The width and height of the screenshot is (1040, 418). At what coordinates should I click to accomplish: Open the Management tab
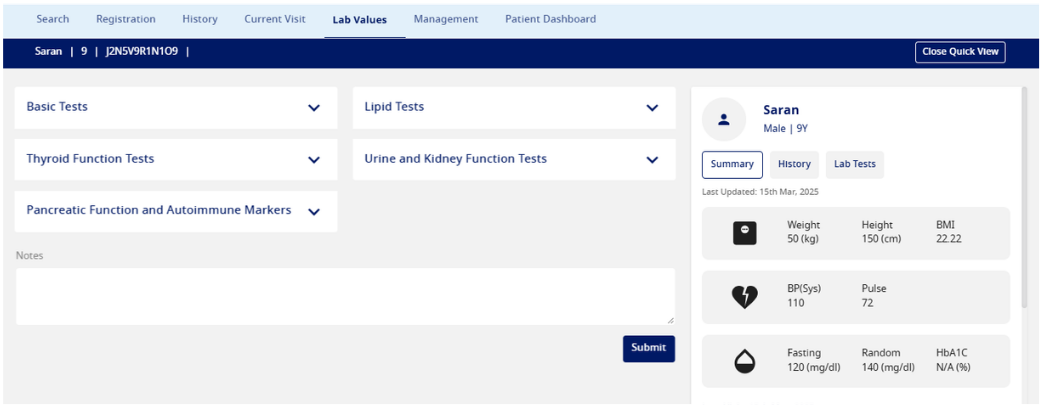pyautogui.click(x=446, y=19)
